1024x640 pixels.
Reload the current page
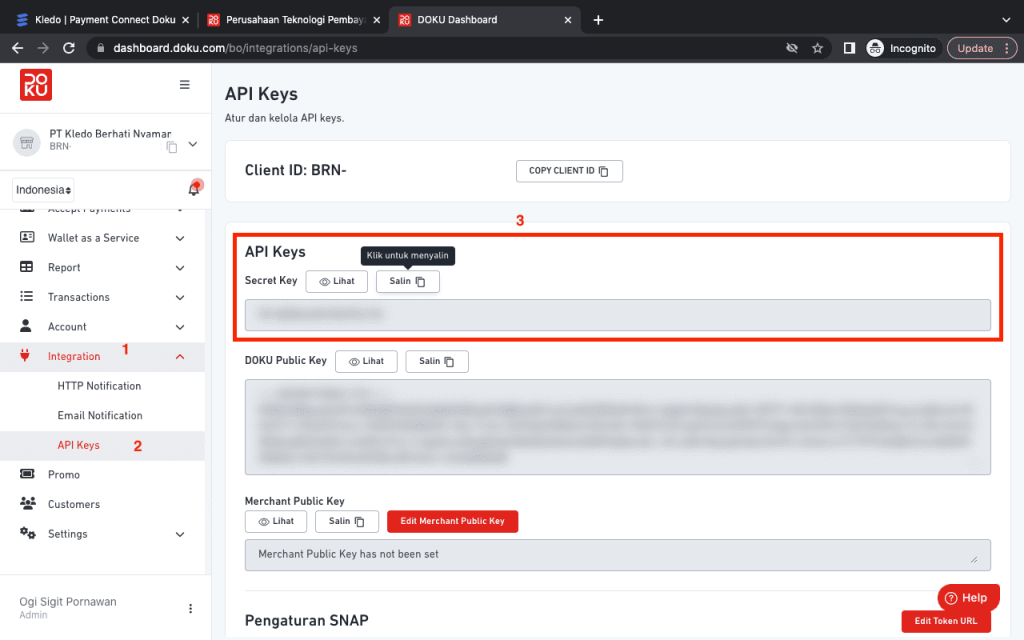(69, 48)
